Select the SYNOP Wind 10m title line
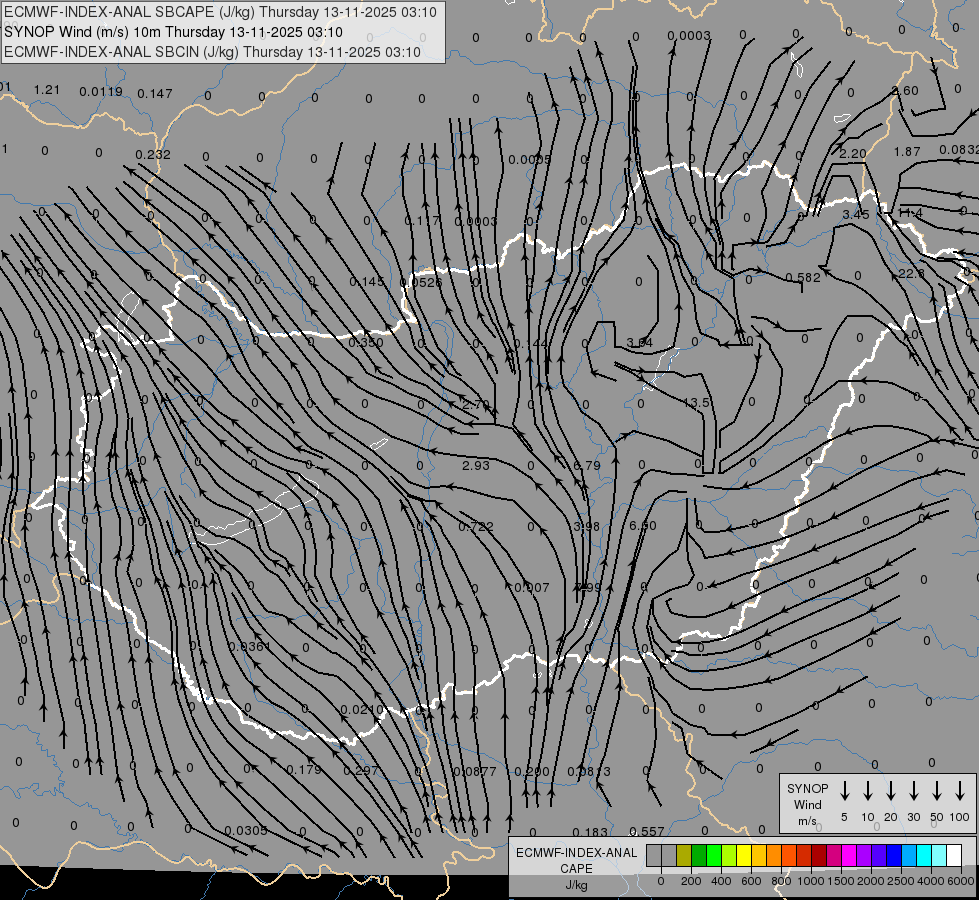 [x=174, y=32]
